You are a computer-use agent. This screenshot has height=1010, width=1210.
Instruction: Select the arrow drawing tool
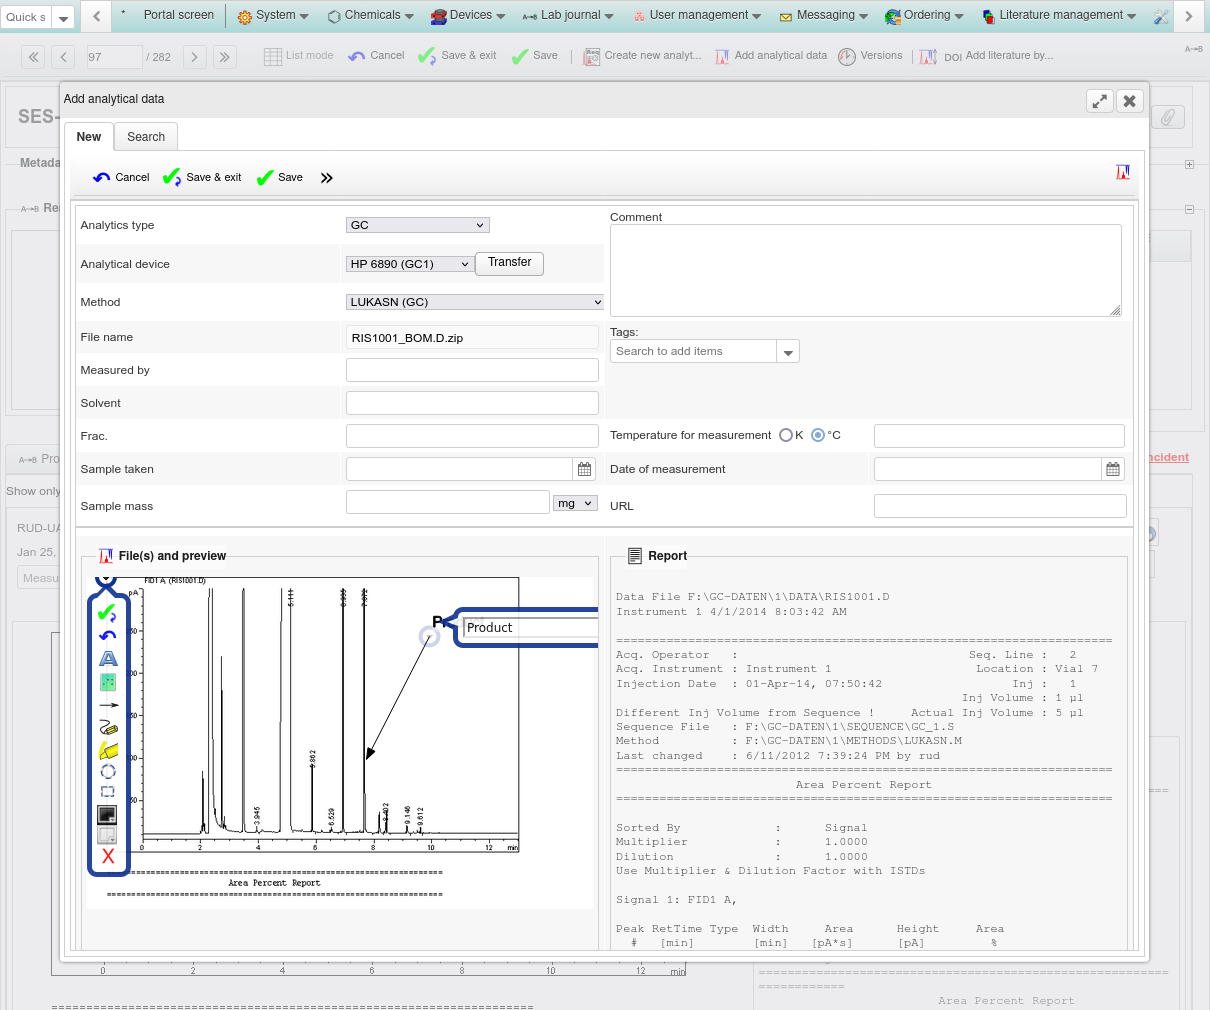108,705
